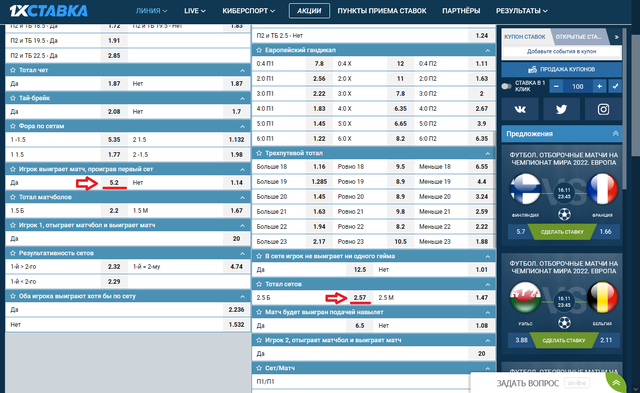This screenshot has width=640, height=393.
Task: Switch to Открытые ставки tab
Action: [580, 37]
